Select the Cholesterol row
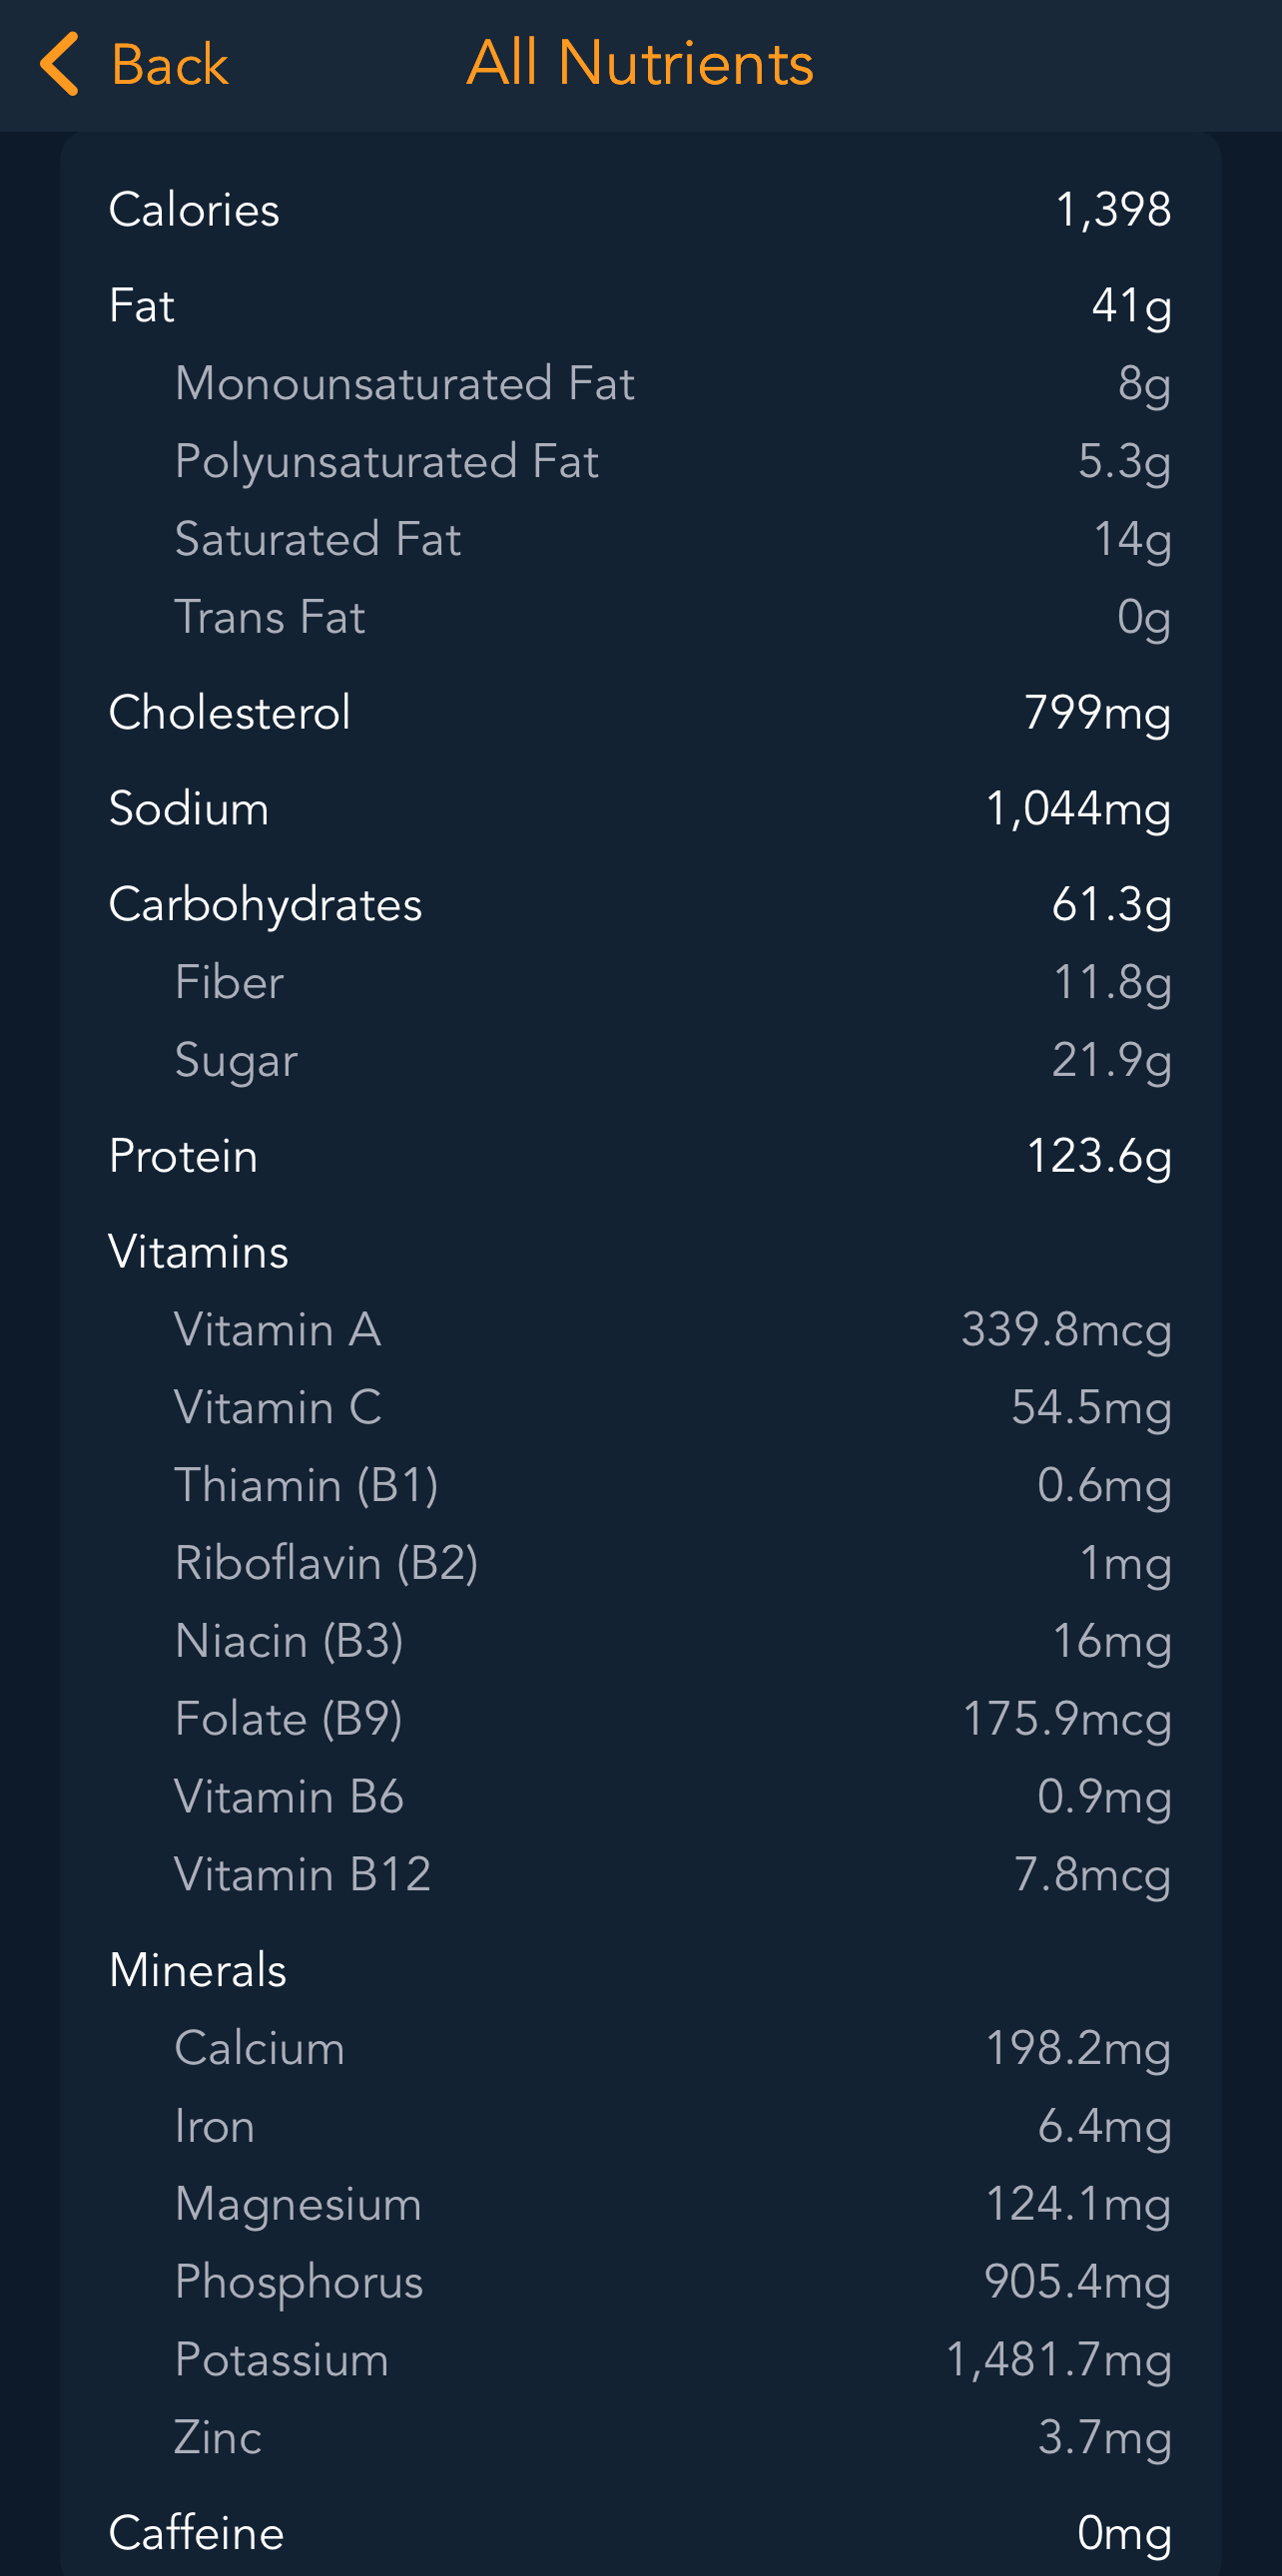The width and height of the screenshot is (1282, 2576). [x=640, y=713]
